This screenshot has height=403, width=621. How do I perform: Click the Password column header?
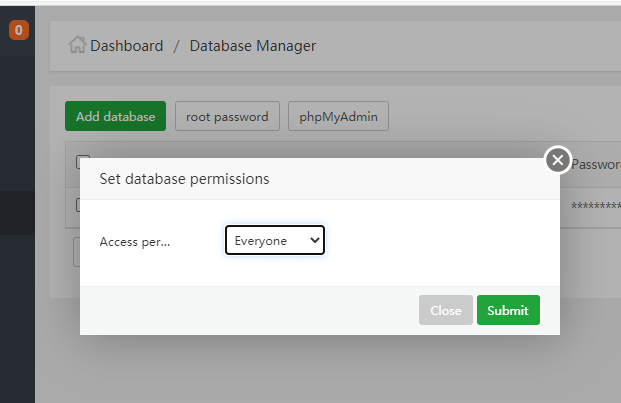596,164
